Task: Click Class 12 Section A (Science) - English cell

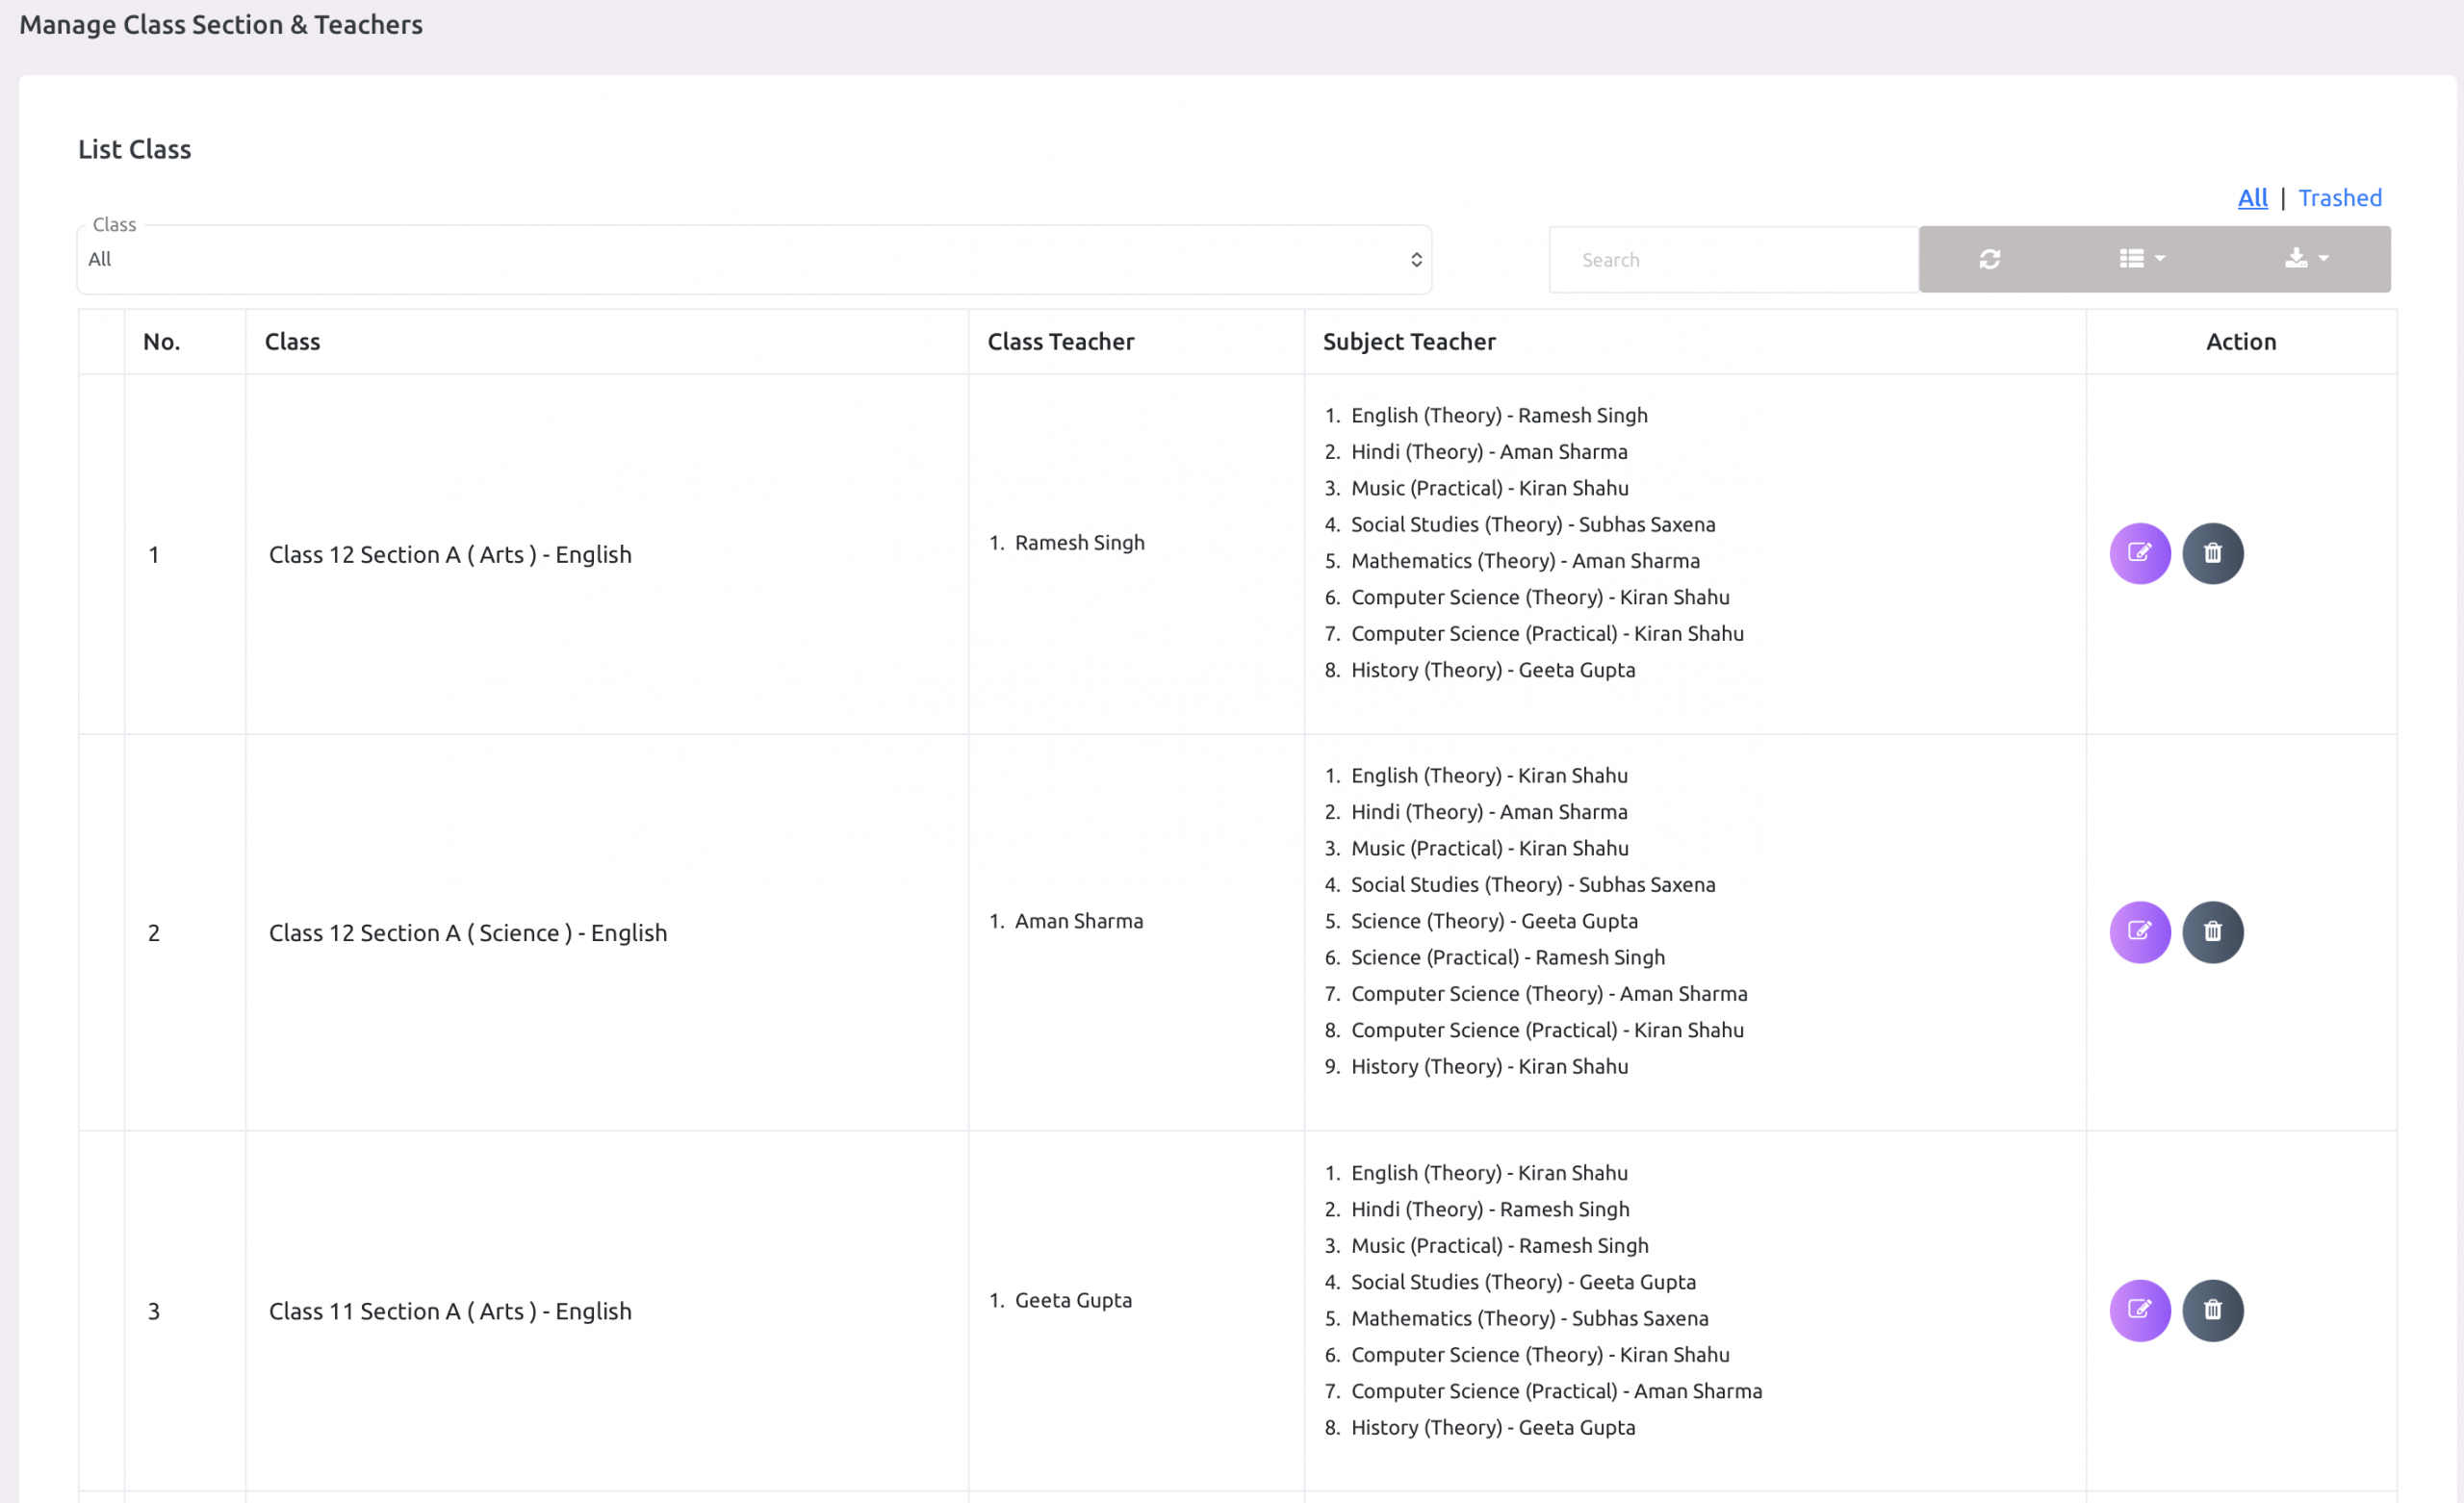Action: point(468,933)
